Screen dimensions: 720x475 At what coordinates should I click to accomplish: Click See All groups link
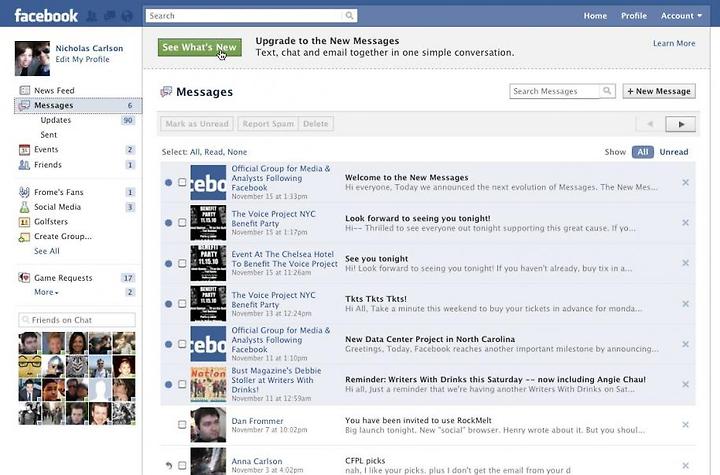[46, 251]
